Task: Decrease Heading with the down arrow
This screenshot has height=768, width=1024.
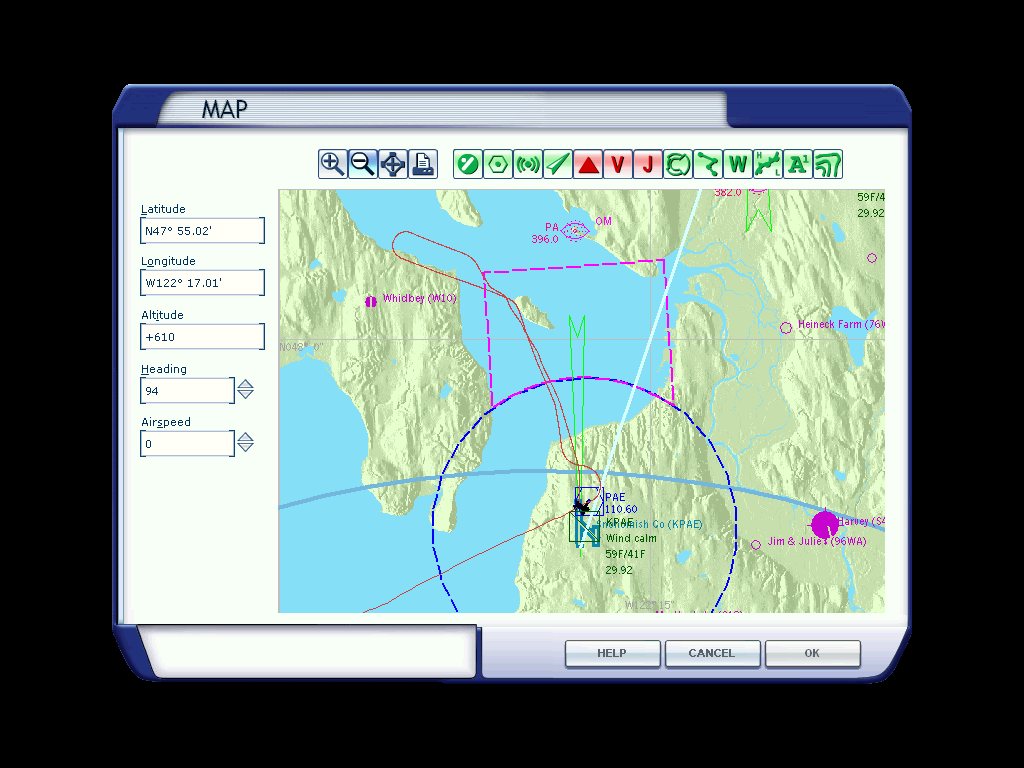Action: click(246, 394)
